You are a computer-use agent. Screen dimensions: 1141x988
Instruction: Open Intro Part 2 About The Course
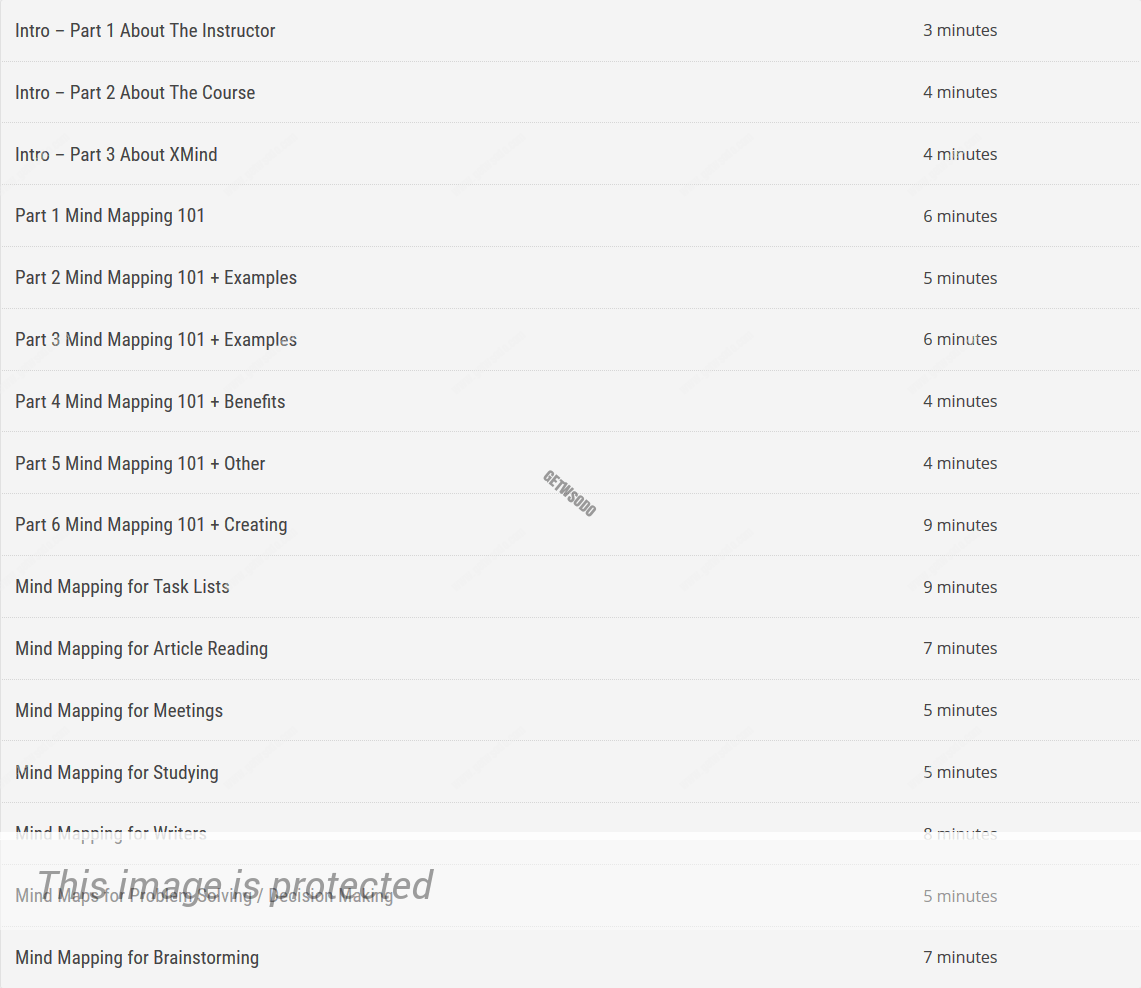135,93
